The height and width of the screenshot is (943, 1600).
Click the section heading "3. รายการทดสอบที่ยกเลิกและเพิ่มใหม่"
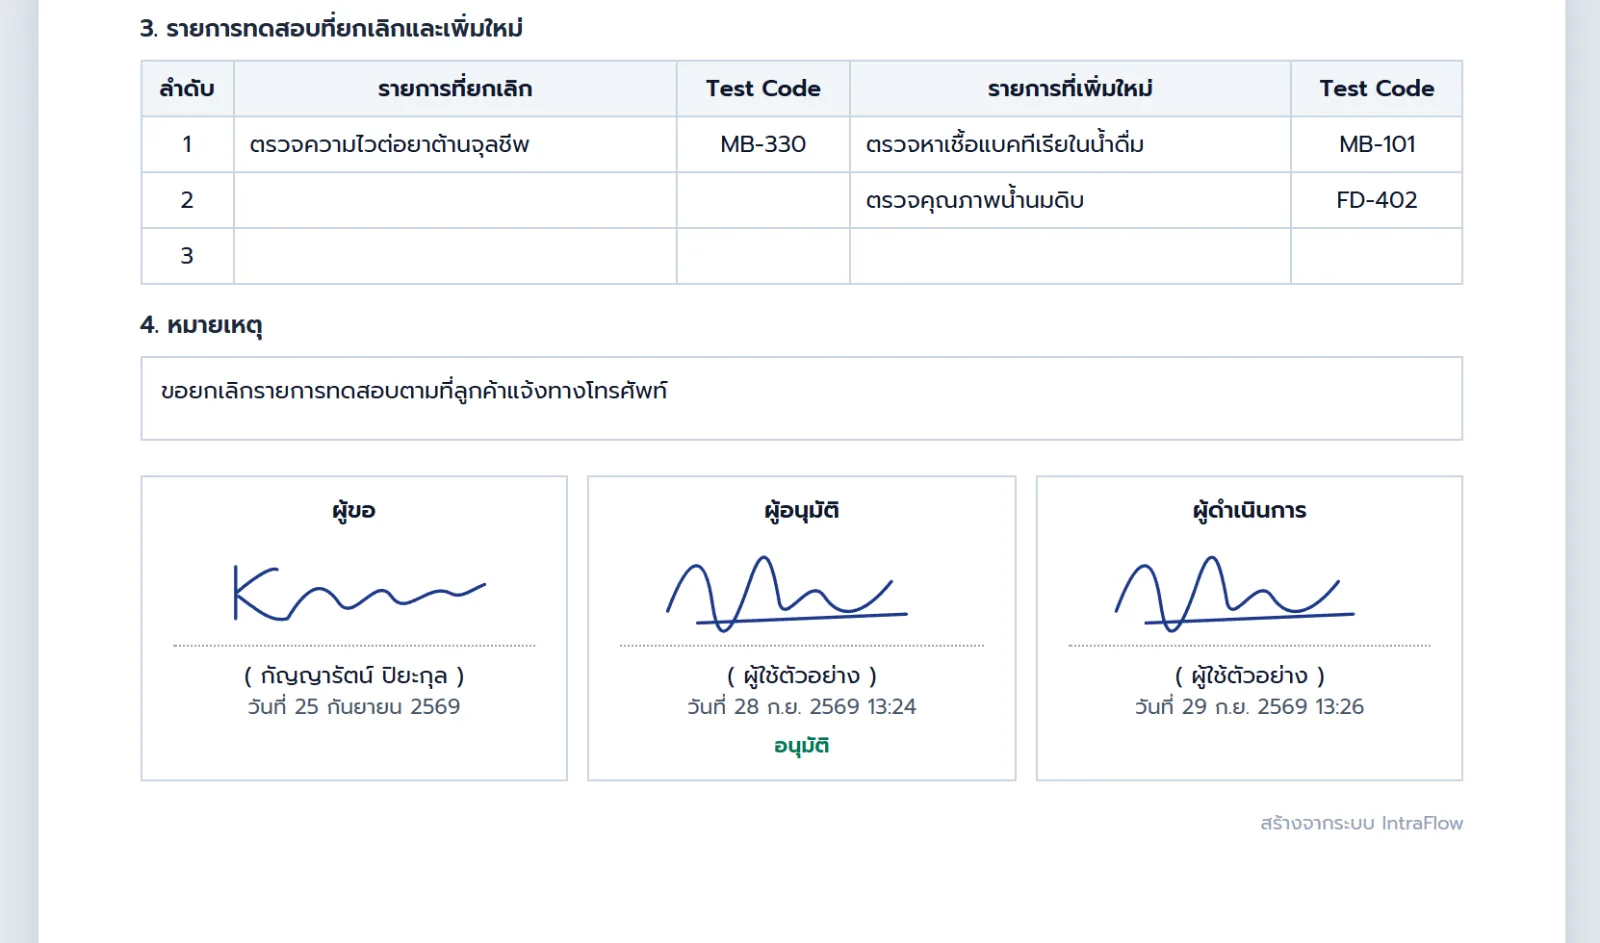click(x=331, y=28)
